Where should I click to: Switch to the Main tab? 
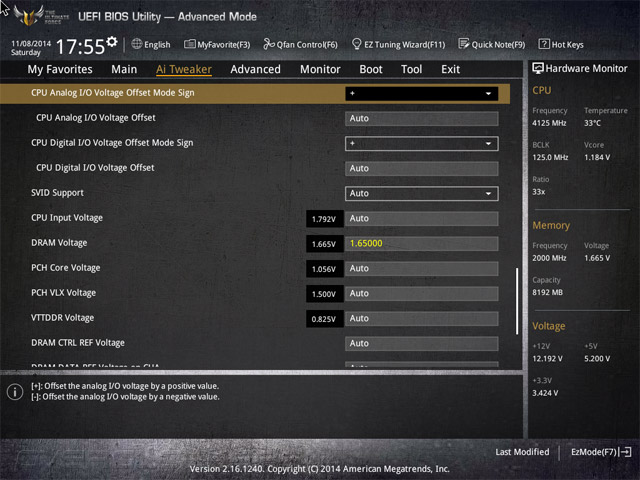(124, 69)
